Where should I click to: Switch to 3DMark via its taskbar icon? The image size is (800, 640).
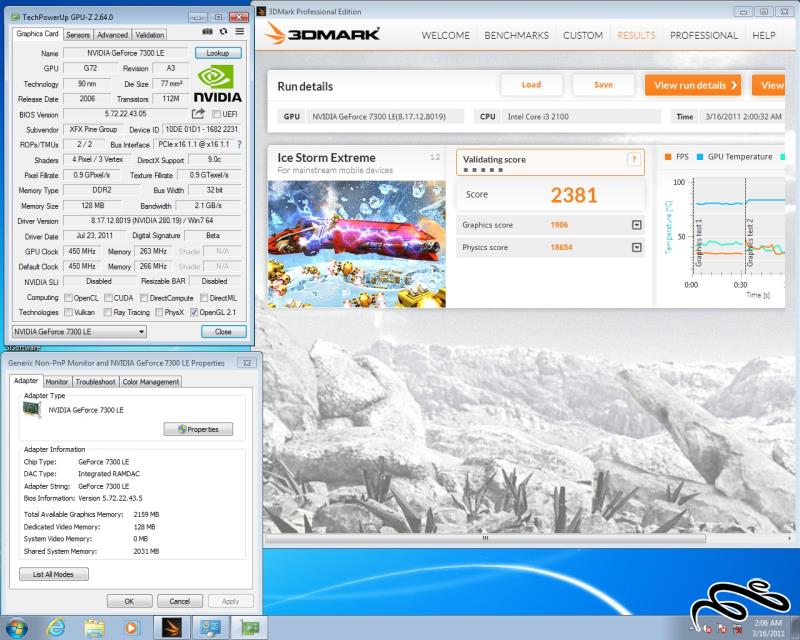pos(172,627)
